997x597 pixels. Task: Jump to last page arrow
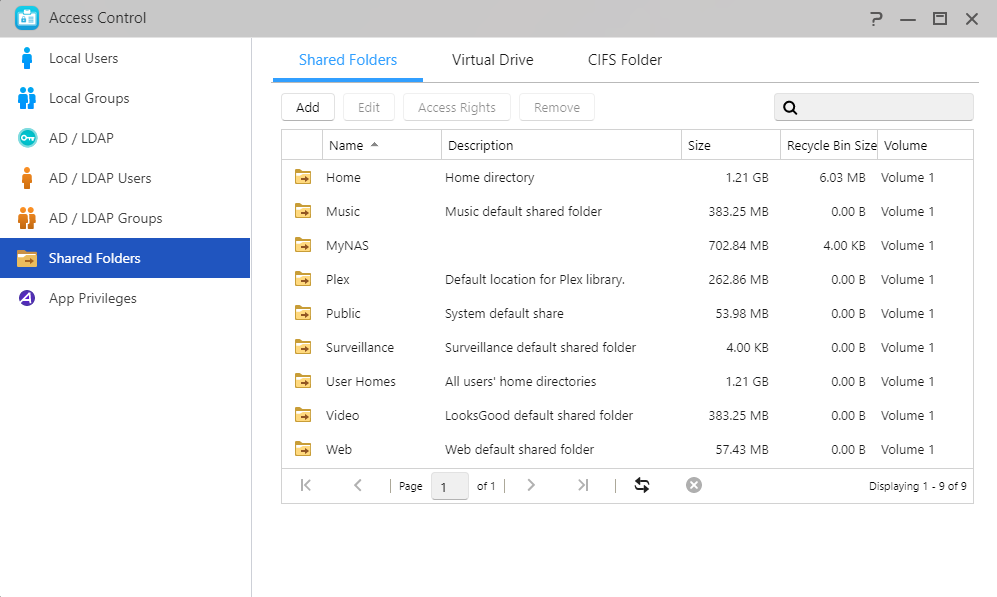(x=583, y=485)
